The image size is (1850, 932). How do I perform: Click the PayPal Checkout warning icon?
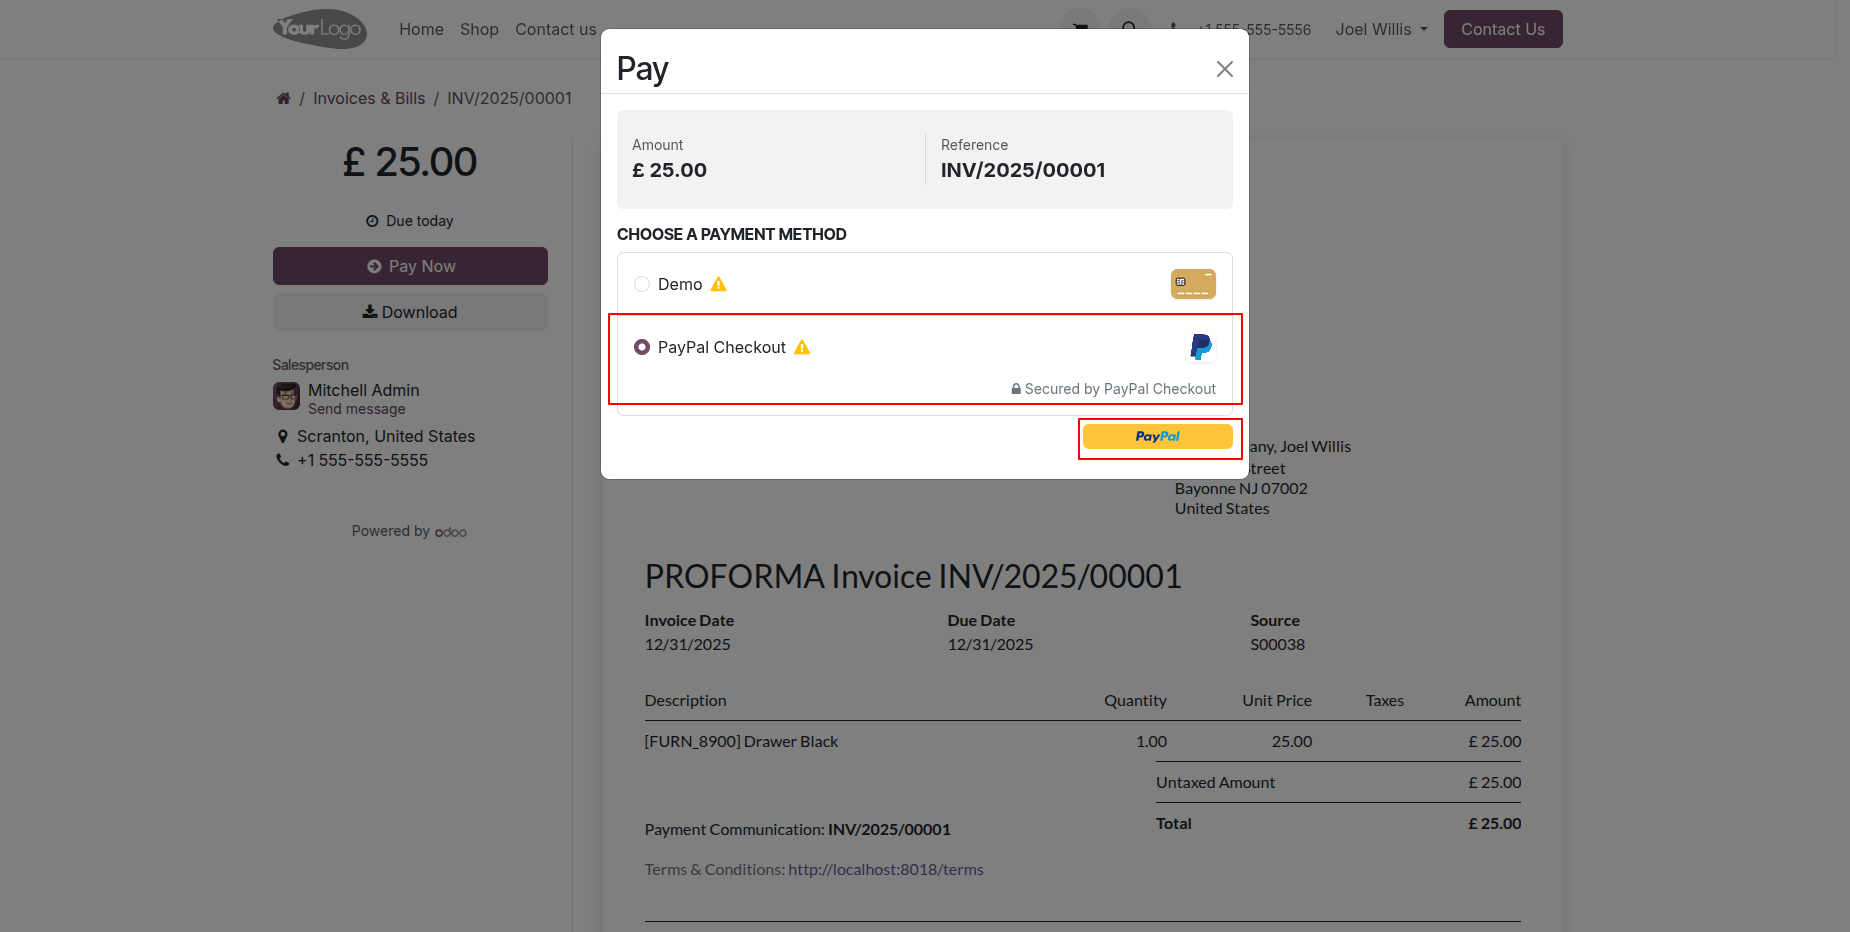[x=802, y=347]
